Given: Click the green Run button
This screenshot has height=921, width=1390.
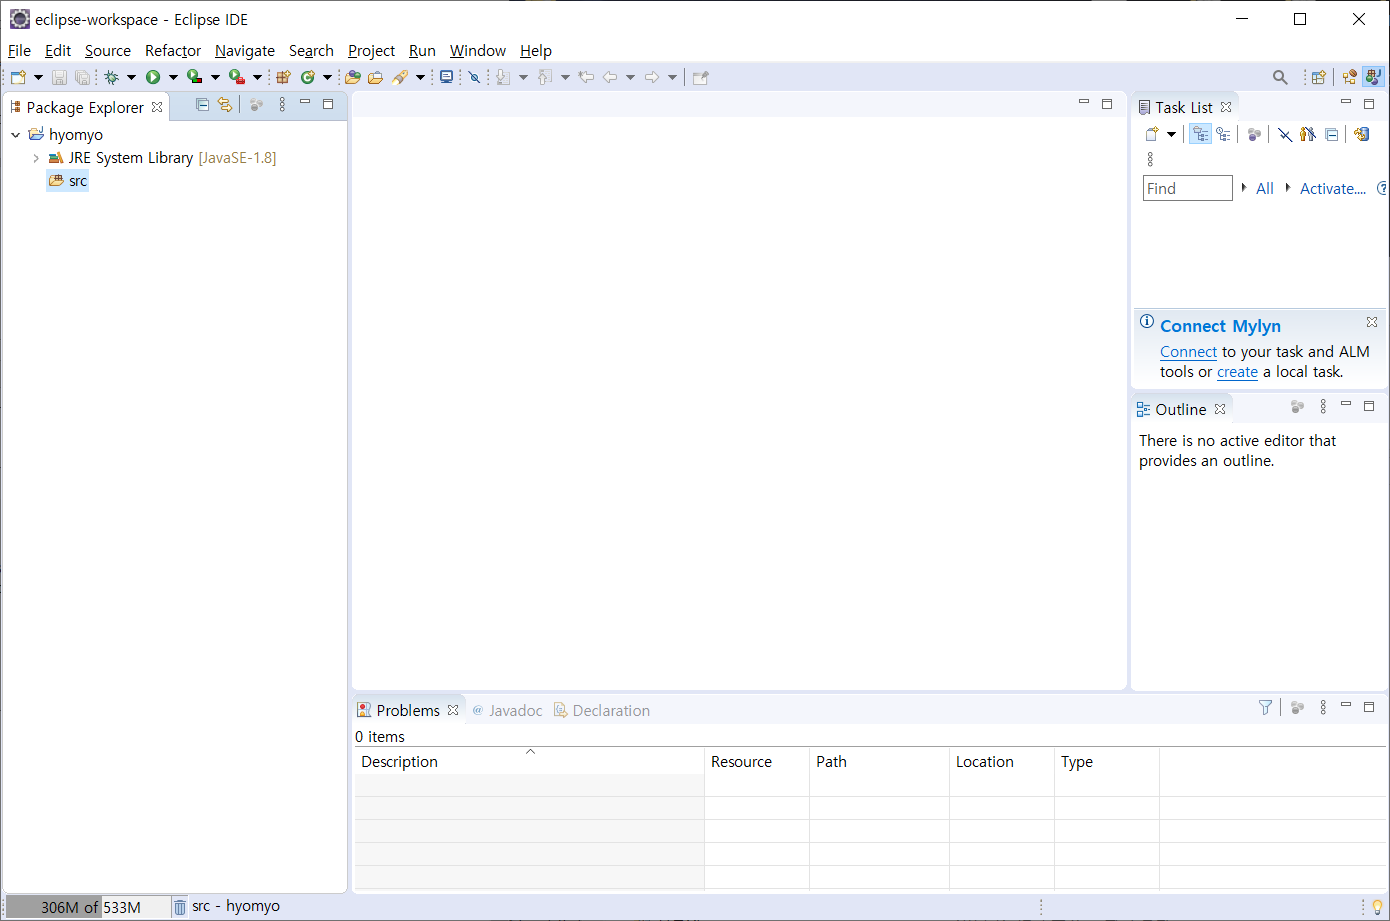Looking at the screenshot, I should coord(153,77).
